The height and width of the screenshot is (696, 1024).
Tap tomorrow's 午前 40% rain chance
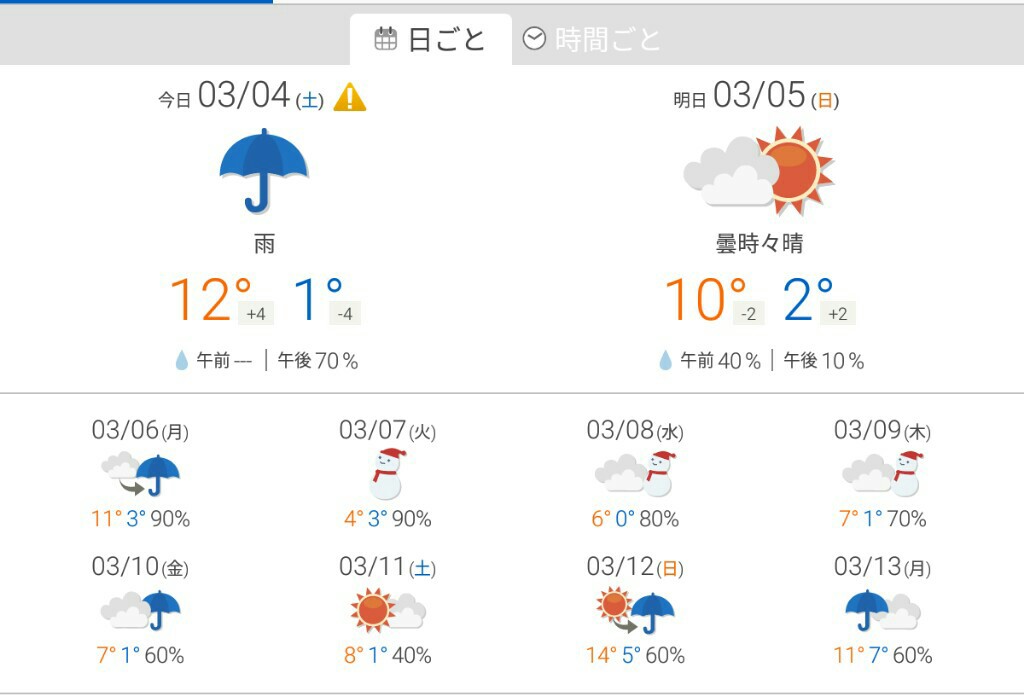720,360
